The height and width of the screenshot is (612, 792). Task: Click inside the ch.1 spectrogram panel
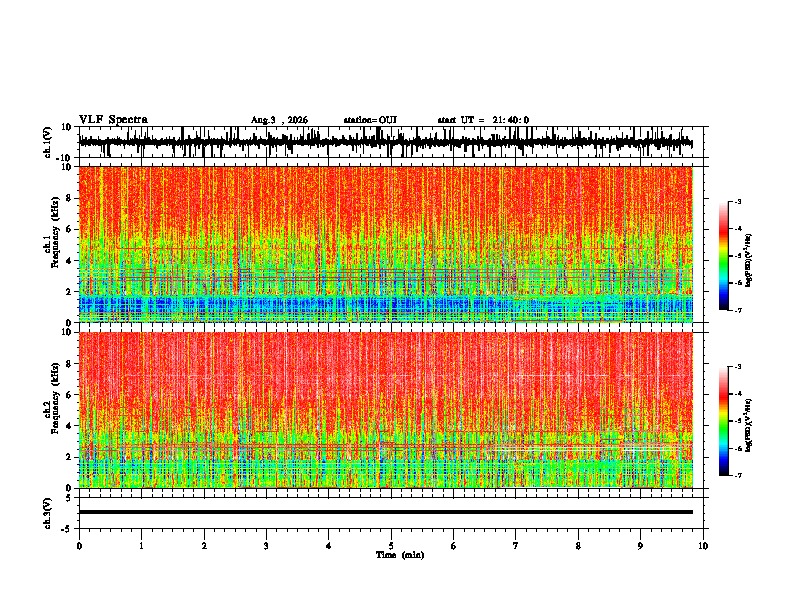coord(385,244)
